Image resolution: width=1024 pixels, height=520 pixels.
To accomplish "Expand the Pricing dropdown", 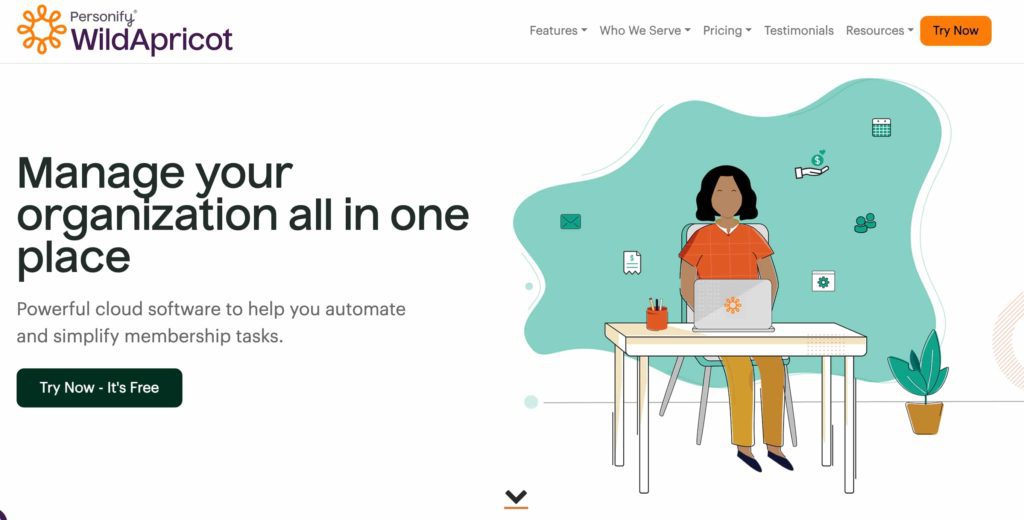I will [x=727, y=31].
